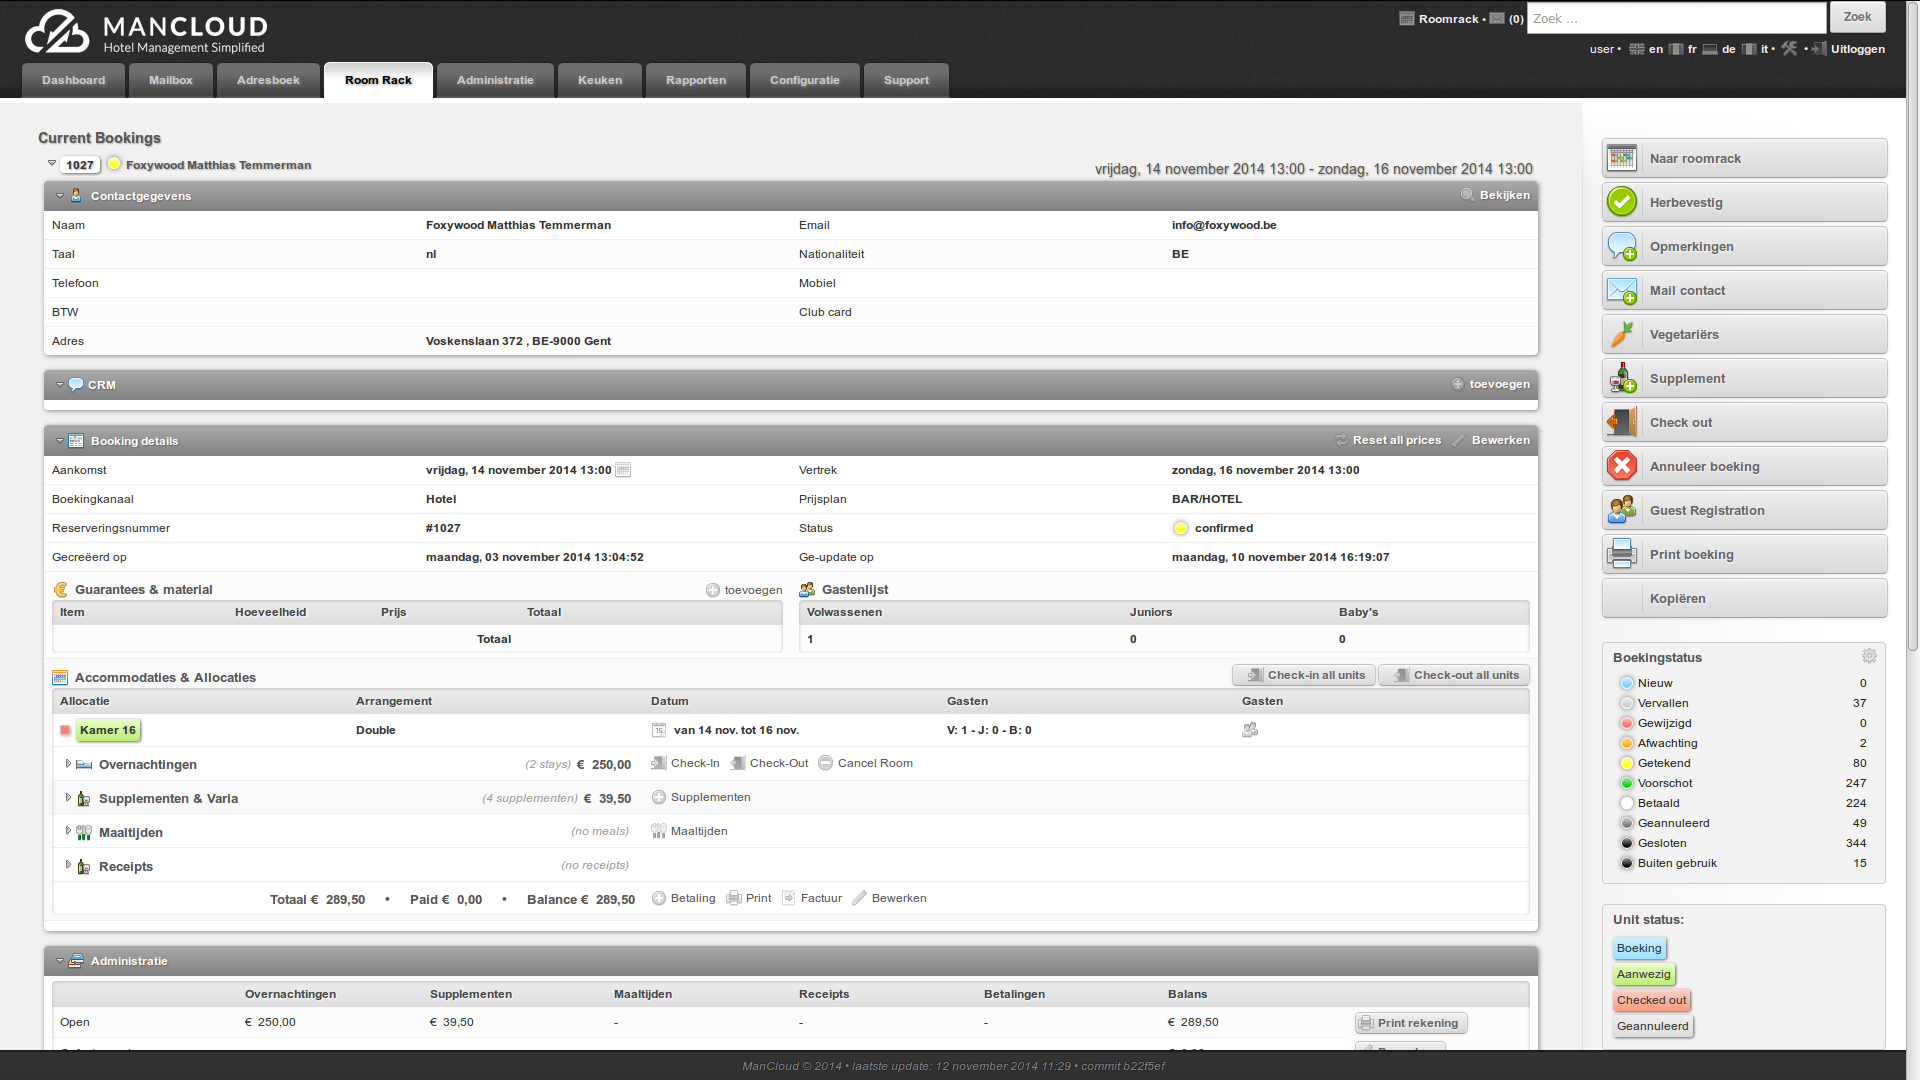Expand the Receipts row
Screen dimensions: 1920x1080
click(x=68, y=866)
